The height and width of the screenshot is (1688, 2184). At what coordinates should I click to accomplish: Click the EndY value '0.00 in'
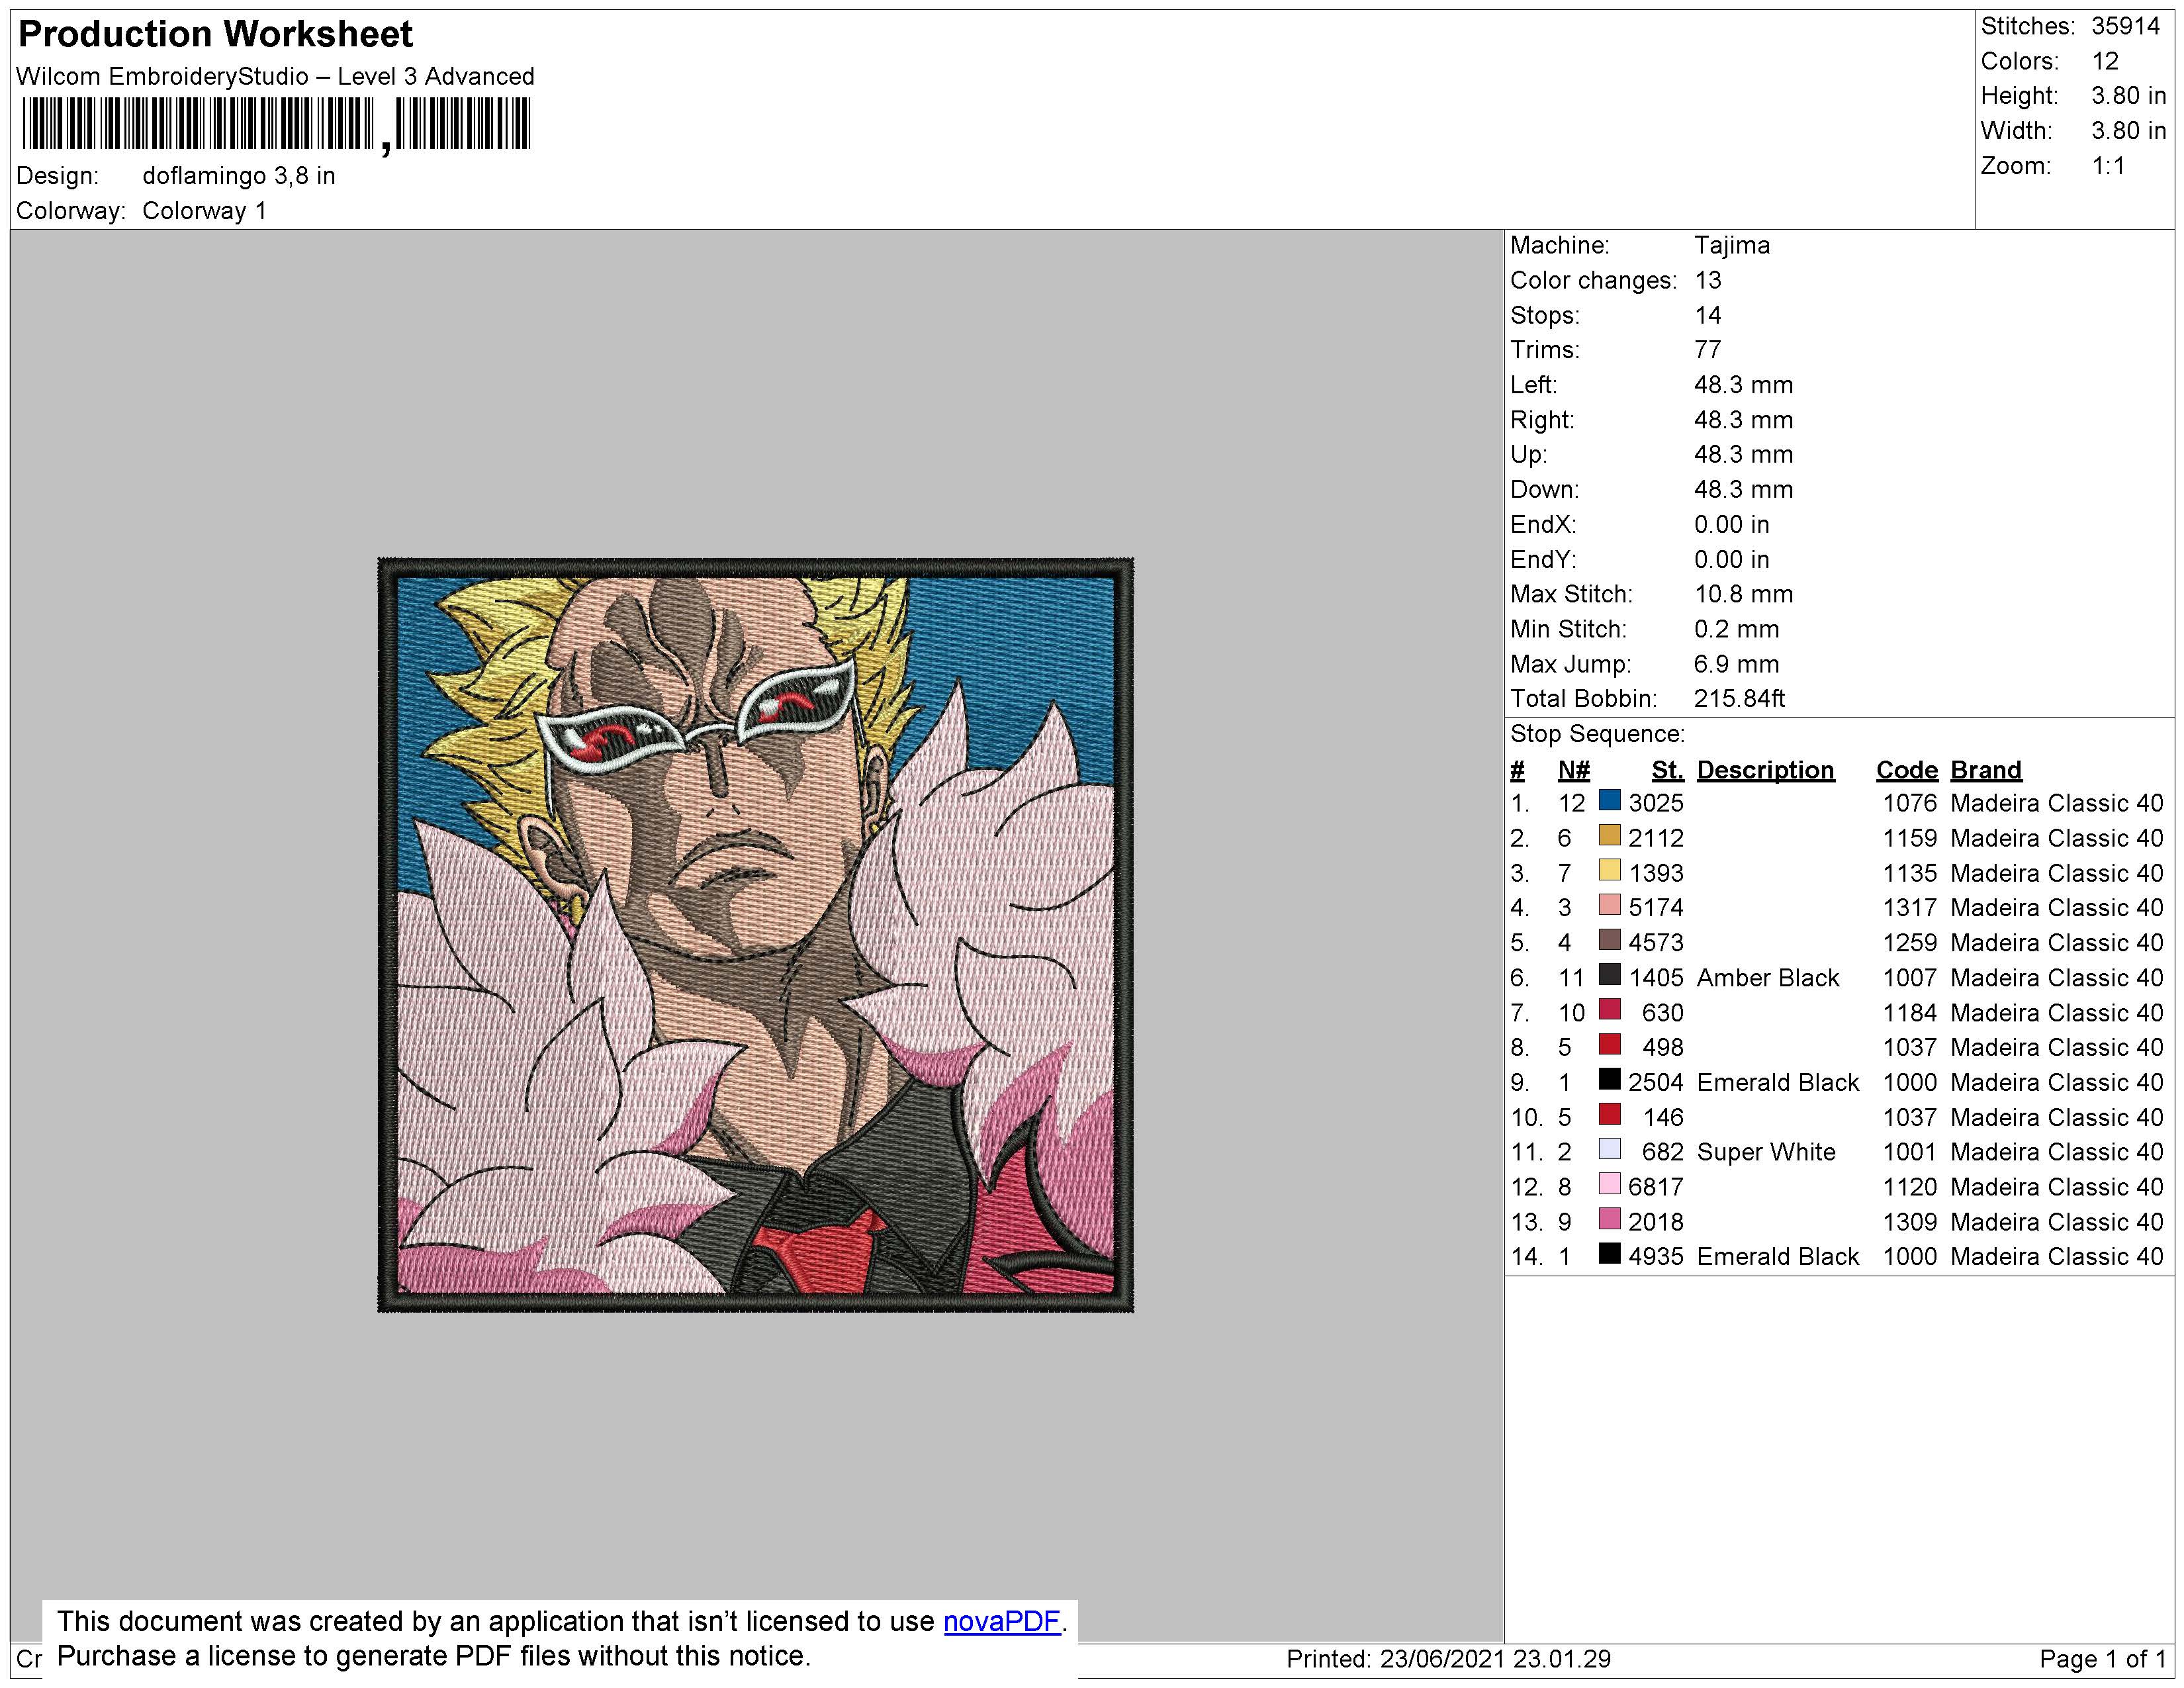1731,559
